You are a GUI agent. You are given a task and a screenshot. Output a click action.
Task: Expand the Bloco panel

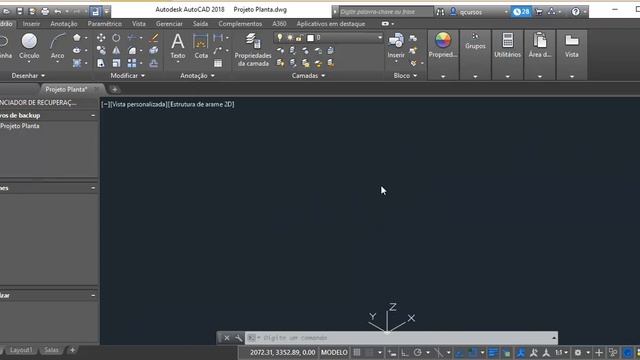coord(405,76)
